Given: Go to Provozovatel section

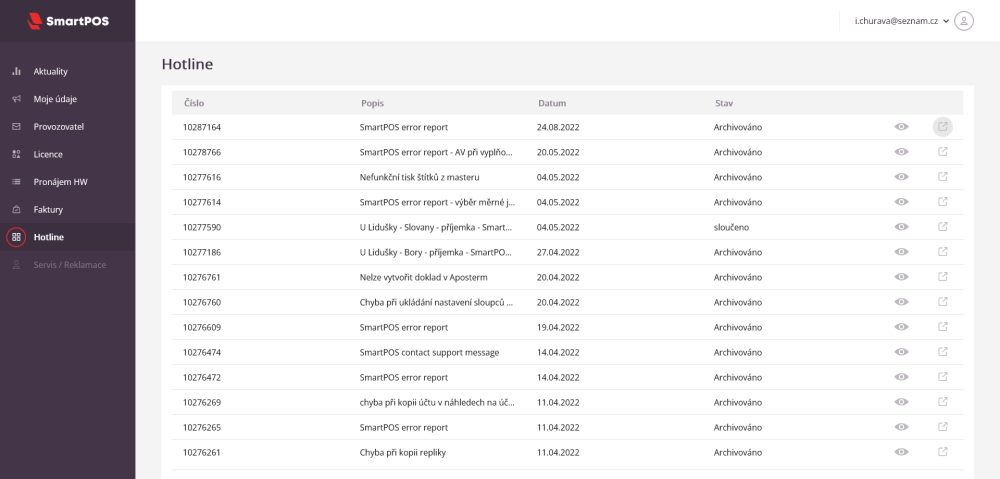Looking at the screenshot, I should 59,127.
